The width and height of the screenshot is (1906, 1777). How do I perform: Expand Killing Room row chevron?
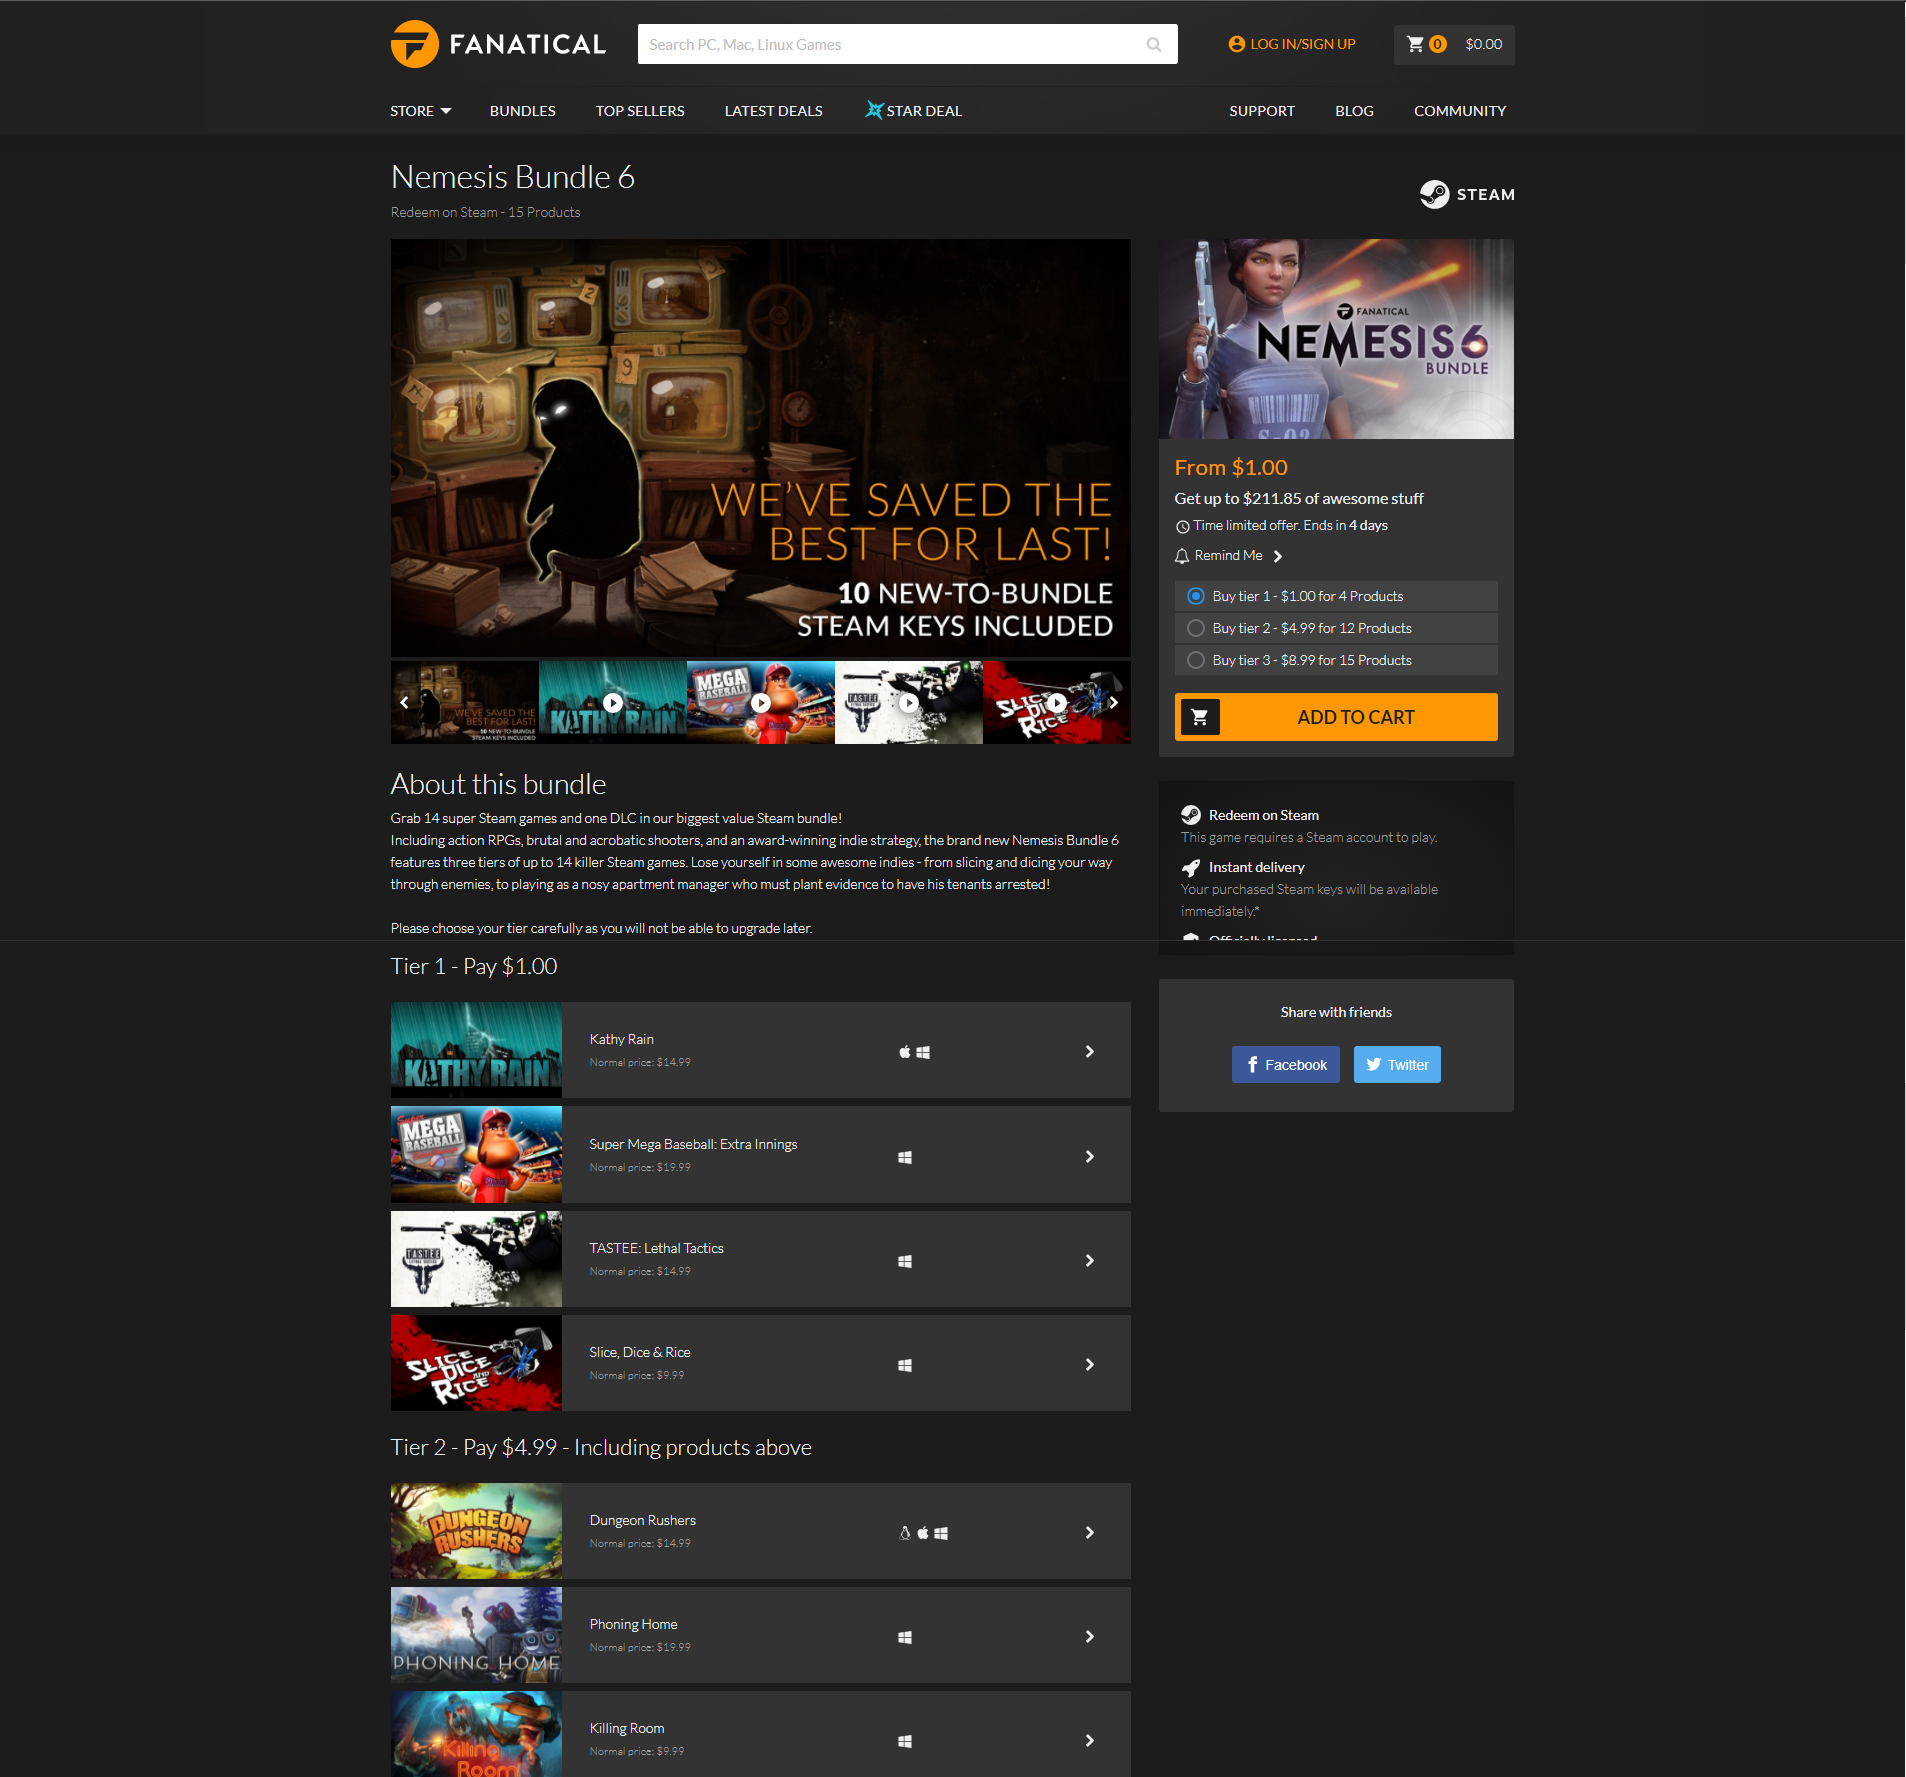click(x=1090, y=1740)
